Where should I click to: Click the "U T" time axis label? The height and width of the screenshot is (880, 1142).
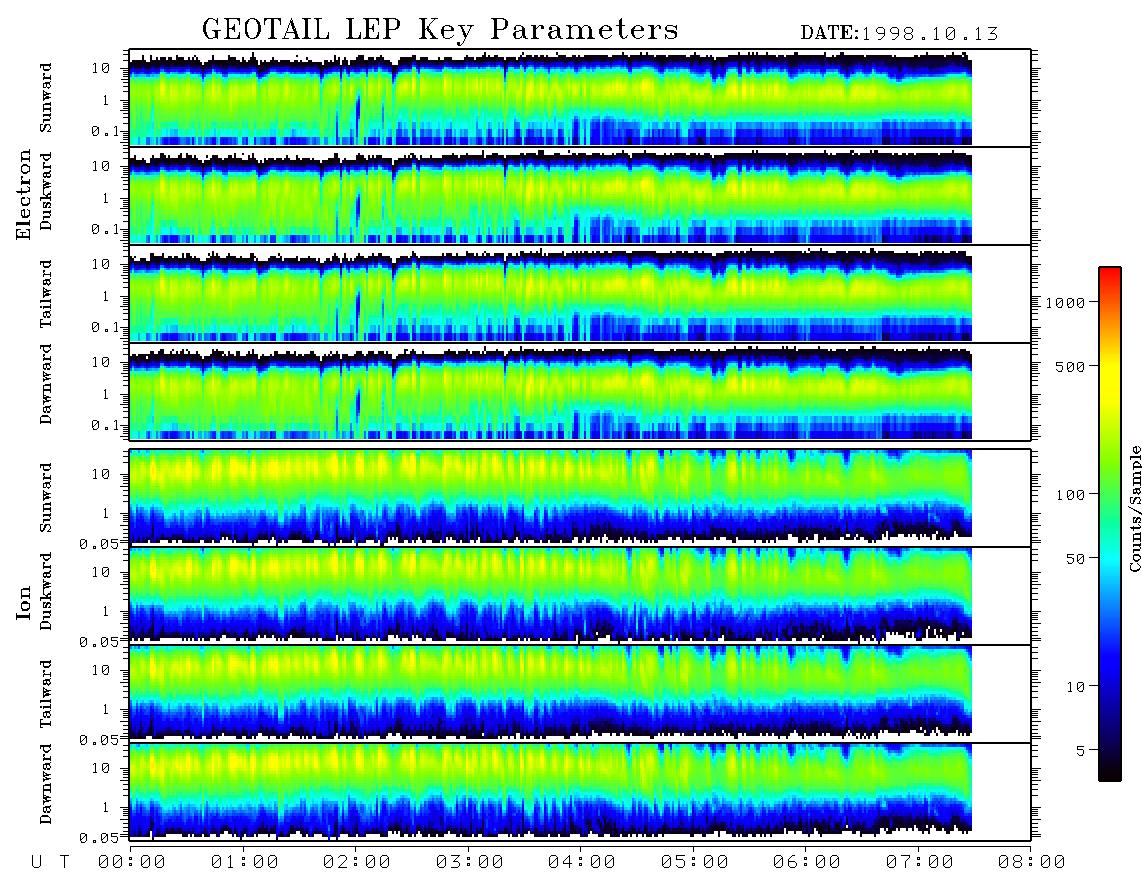tap(50, 862)
